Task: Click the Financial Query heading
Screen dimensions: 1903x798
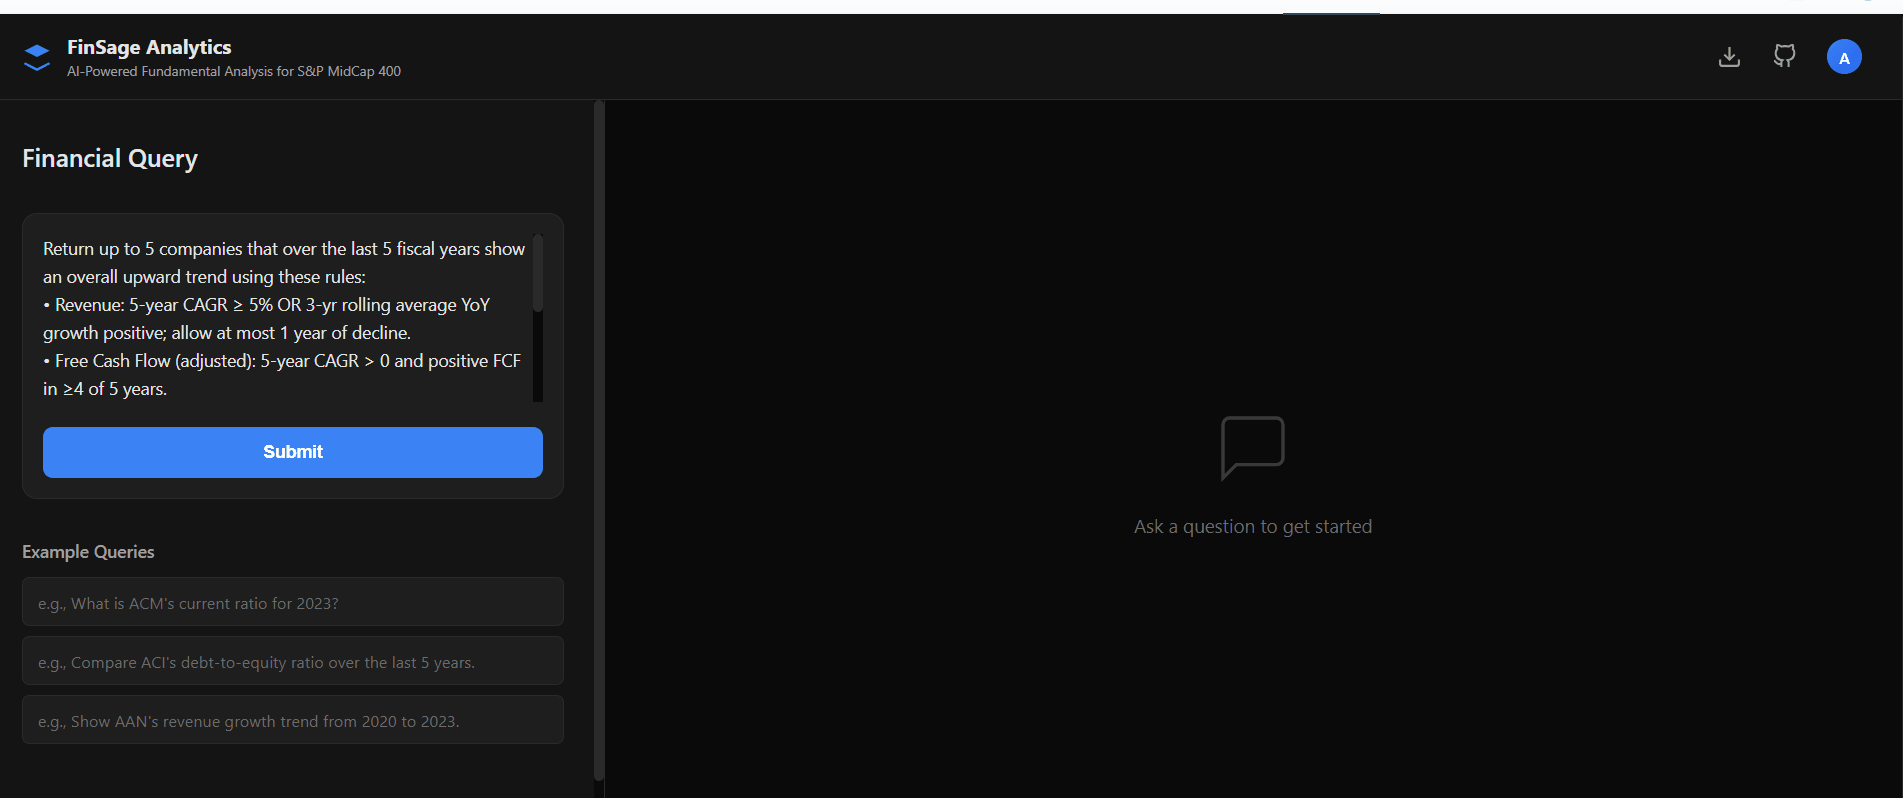Action: (x=110, y=159)
